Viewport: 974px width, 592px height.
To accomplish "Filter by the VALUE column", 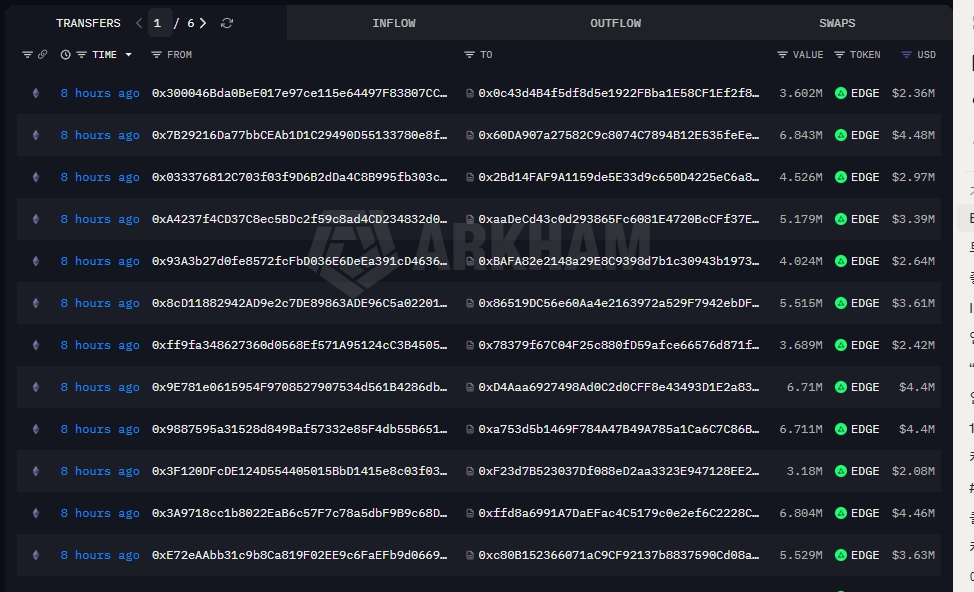I will point(782,55).
